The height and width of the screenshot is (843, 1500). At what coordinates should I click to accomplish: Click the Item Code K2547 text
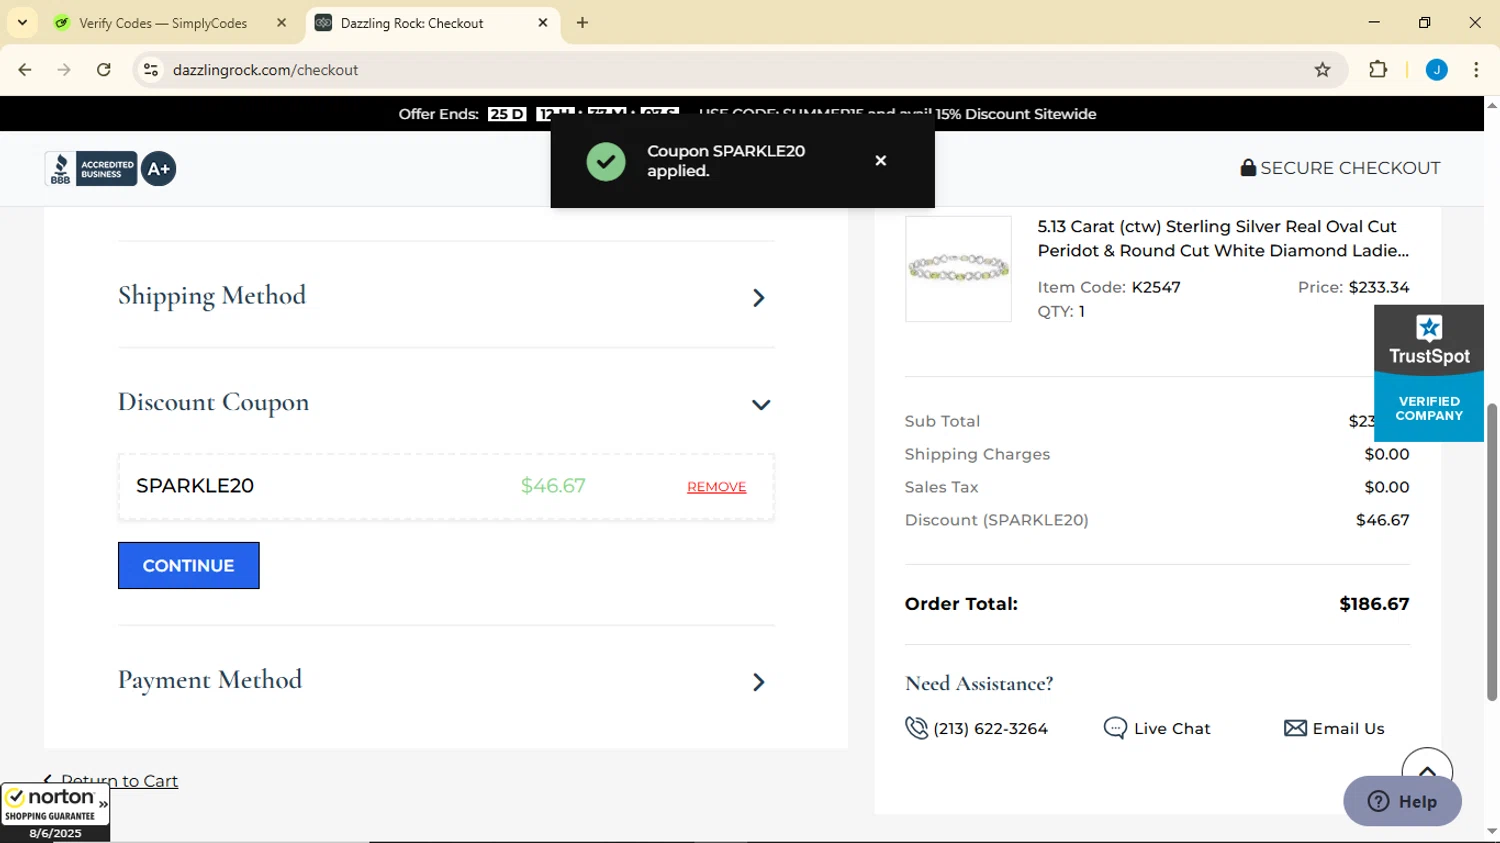(x=1109, y=287)
